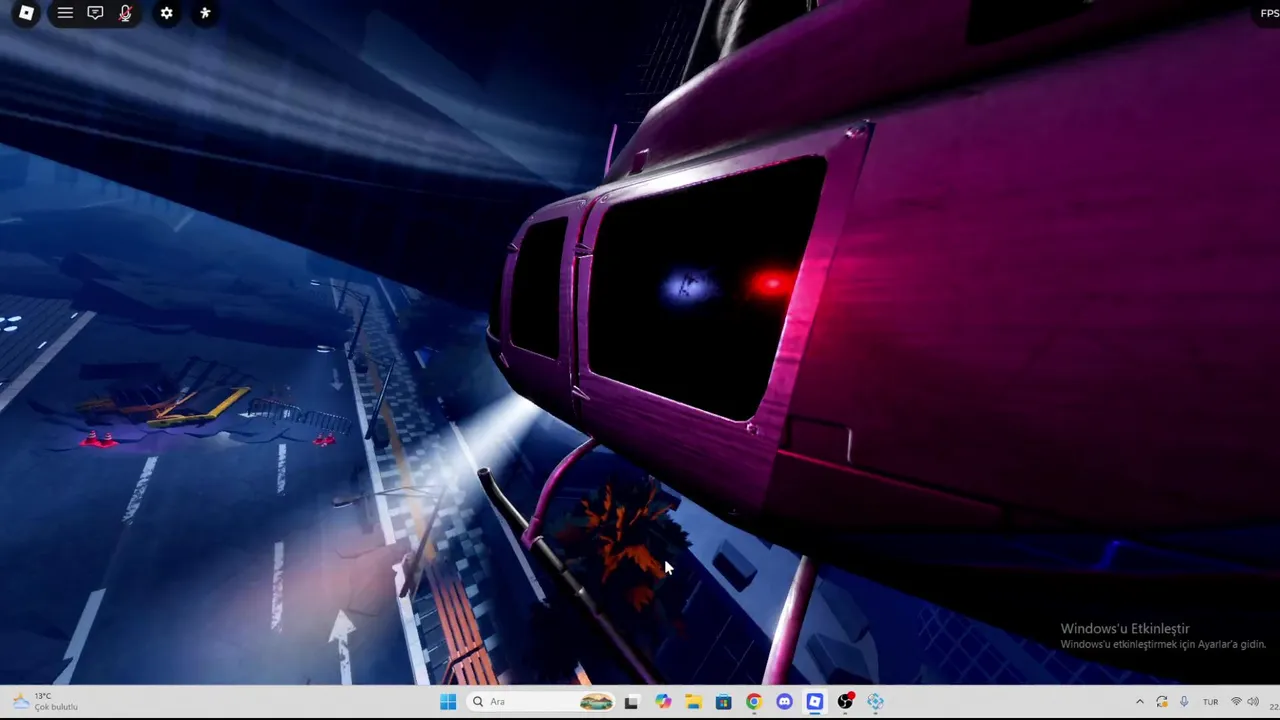Open the weather widget showing 13°C
Viewport: 1280px width, 720px height.
point(47,702)
